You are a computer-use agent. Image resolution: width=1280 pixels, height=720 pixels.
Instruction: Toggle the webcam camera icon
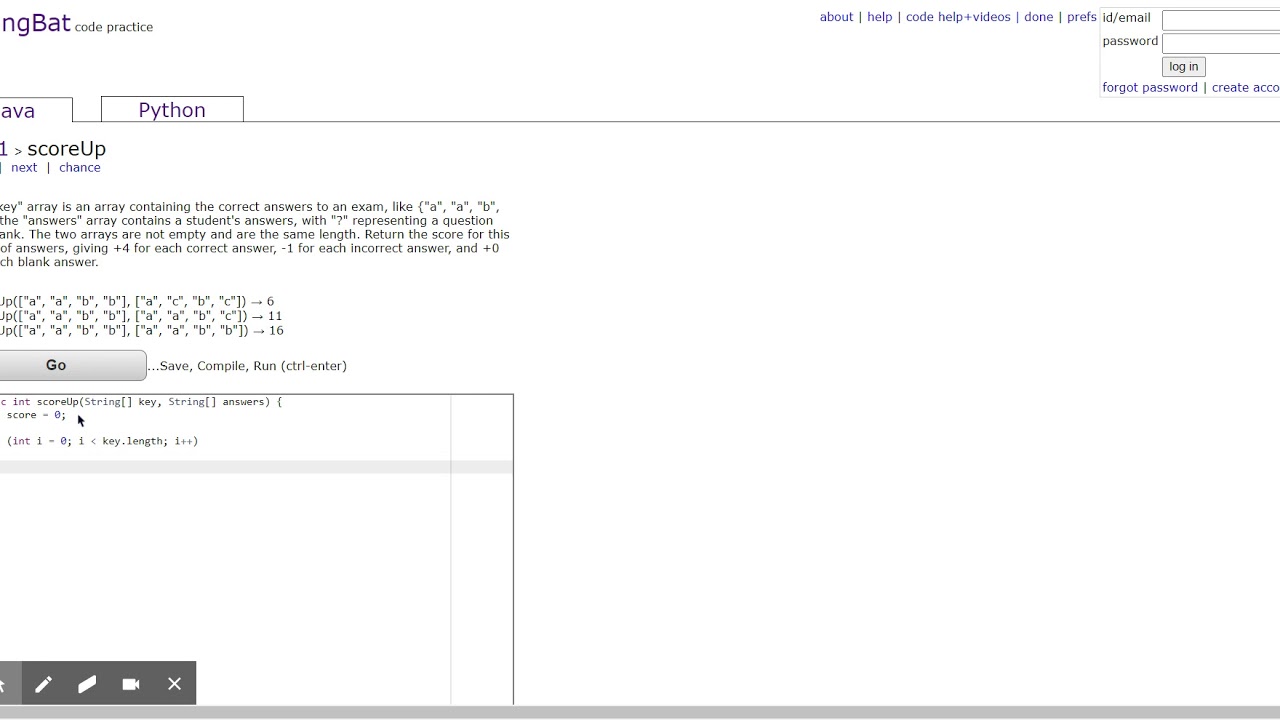click(131, 684)
